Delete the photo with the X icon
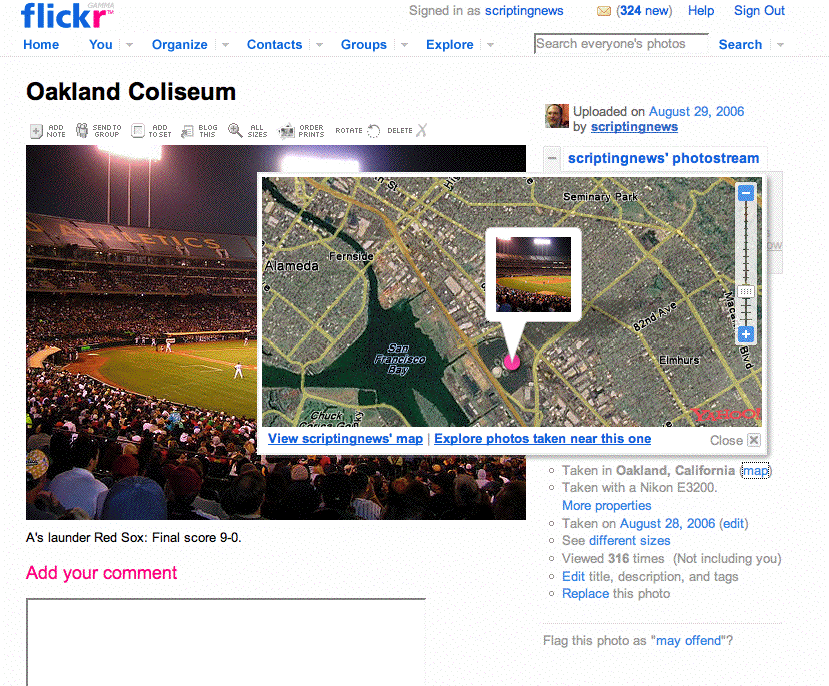 [421, 131]
